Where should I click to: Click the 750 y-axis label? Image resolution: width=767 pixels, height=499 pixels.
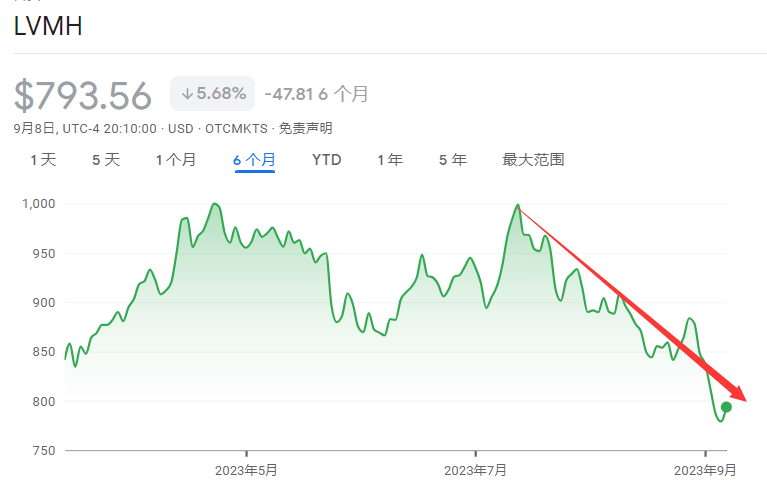44,451
